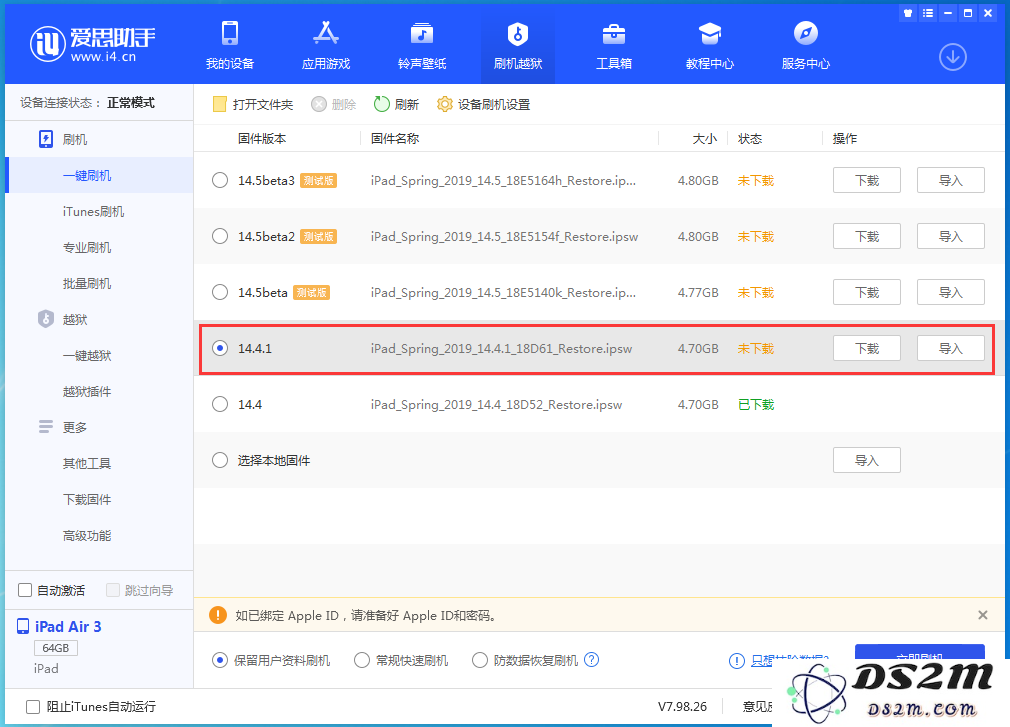Open the 教程中心 tutorials
1010x727 pixels.
710,45
